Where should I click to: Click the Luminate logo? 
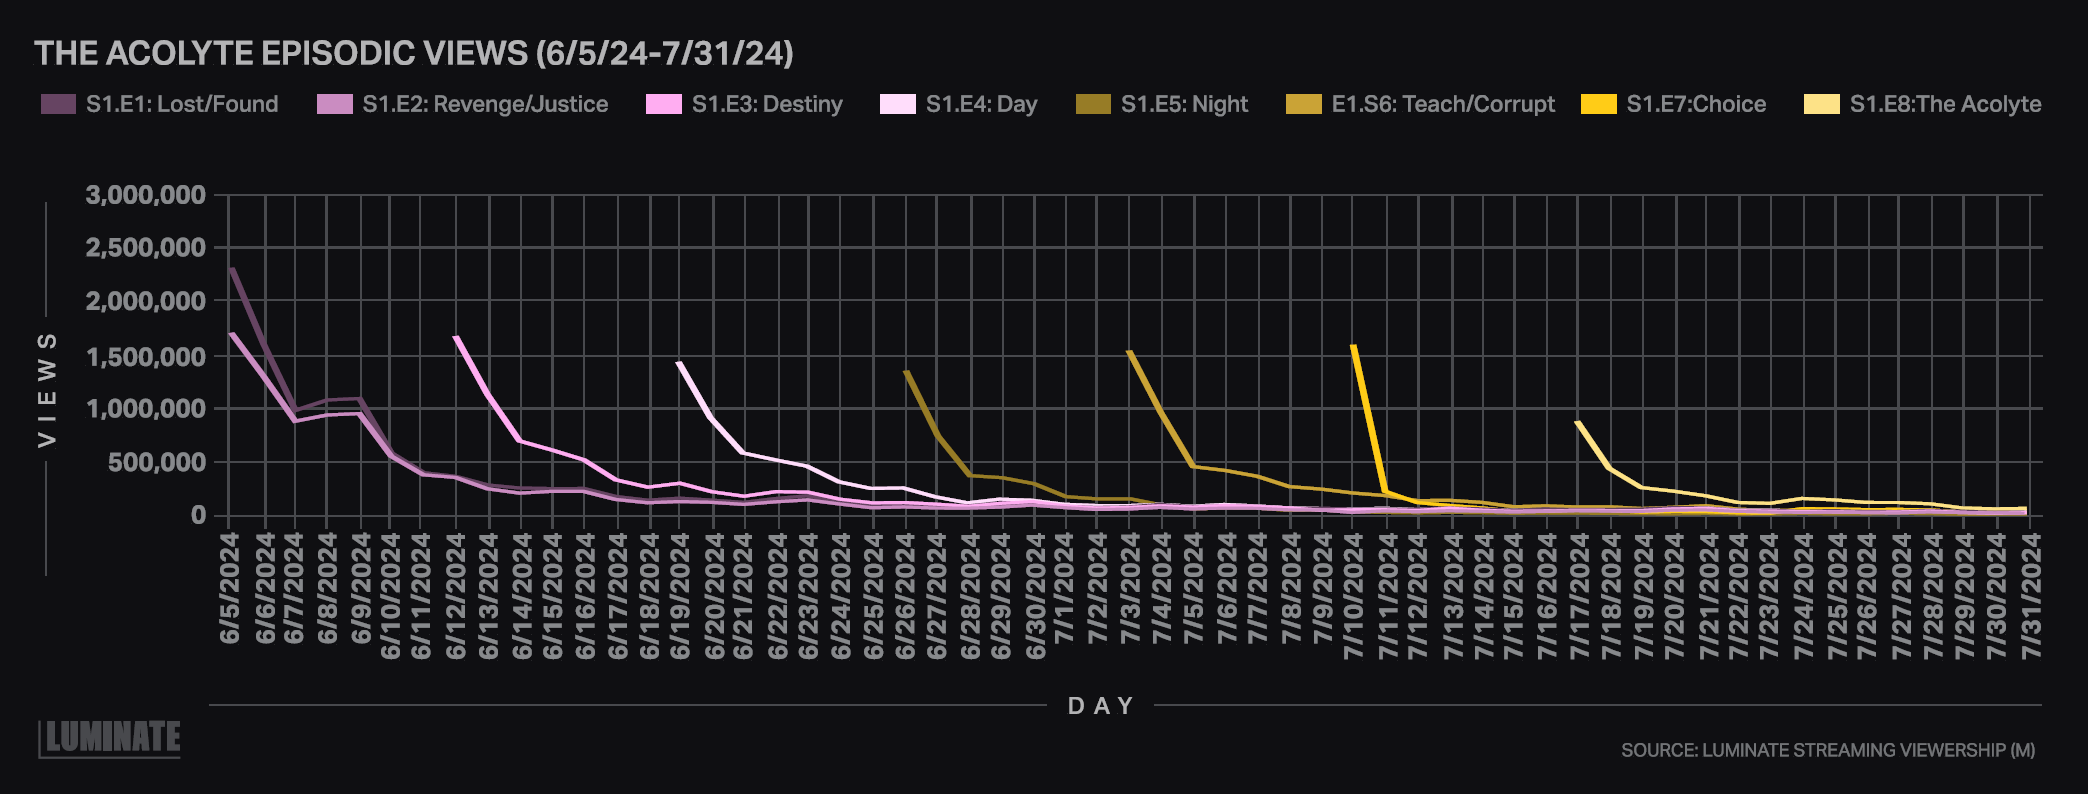pos(110,738)
